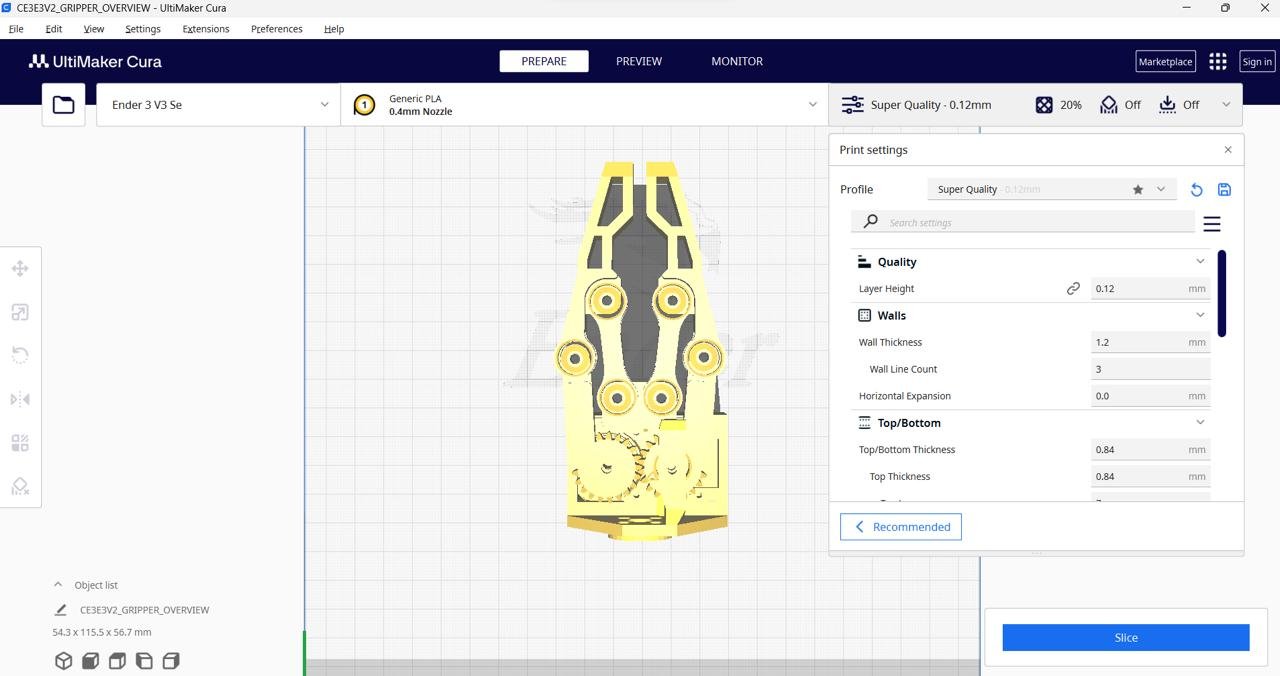The height and width of the screenshot is (676, 1280).
Task: Switch to 3D perspective view cube
Action: [x=63, y=661]
